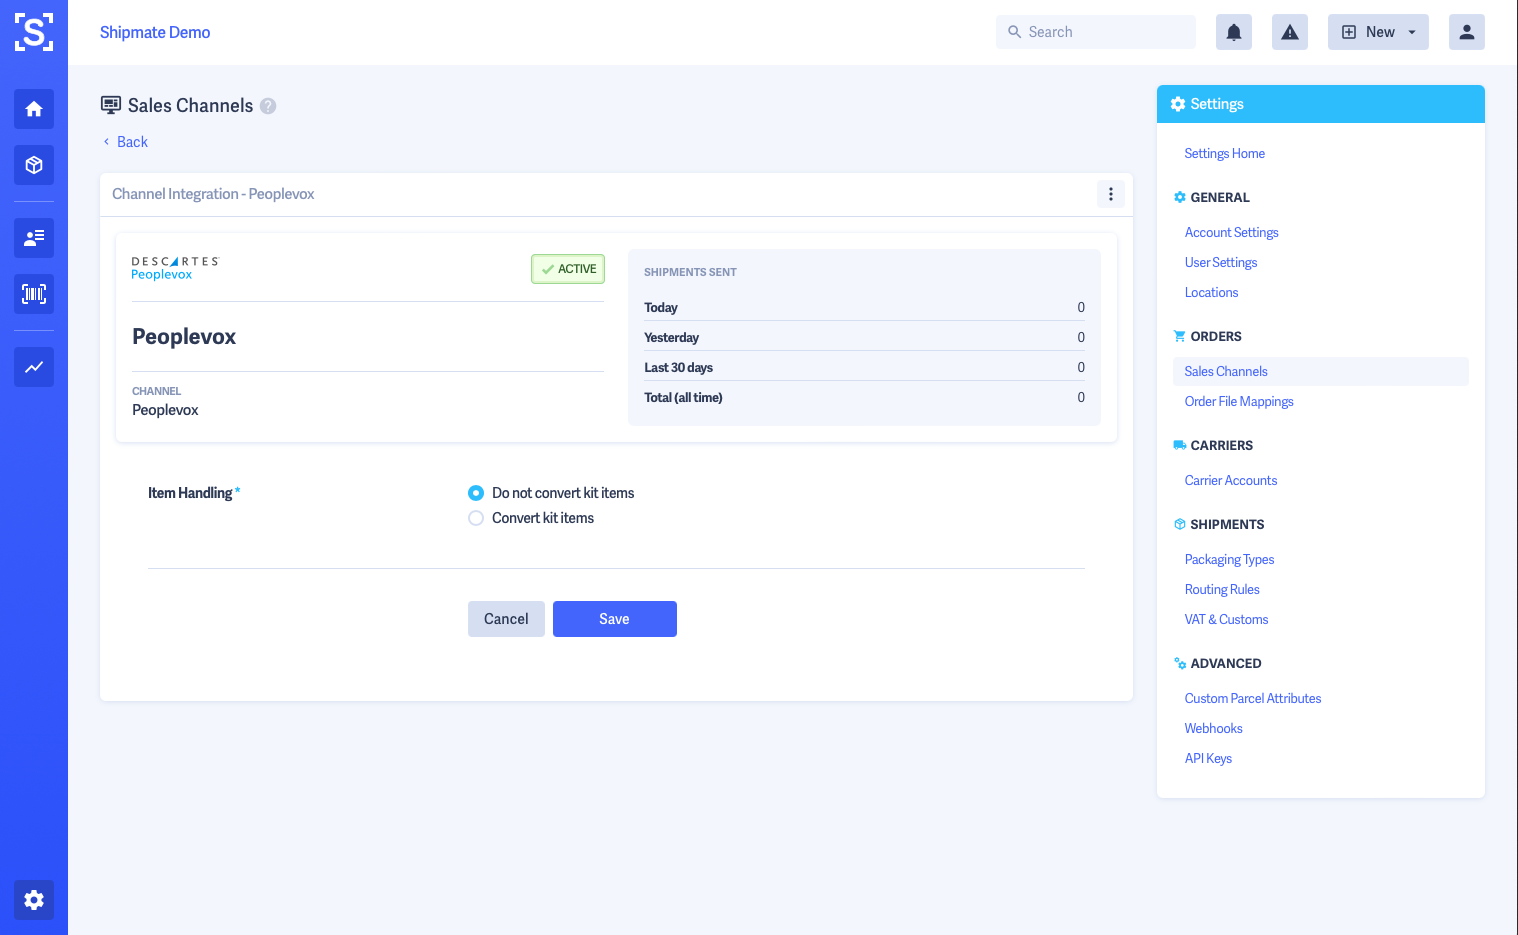Open the Settings gear in sidebar

(34, 900)
